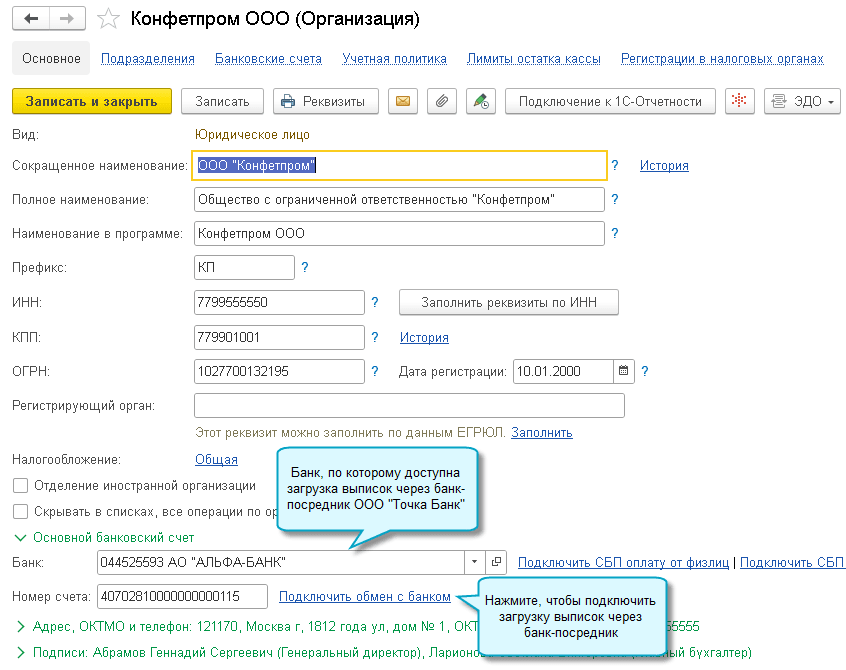
Task: Click the paperclip attachments icon
Action: coord(441,101)
